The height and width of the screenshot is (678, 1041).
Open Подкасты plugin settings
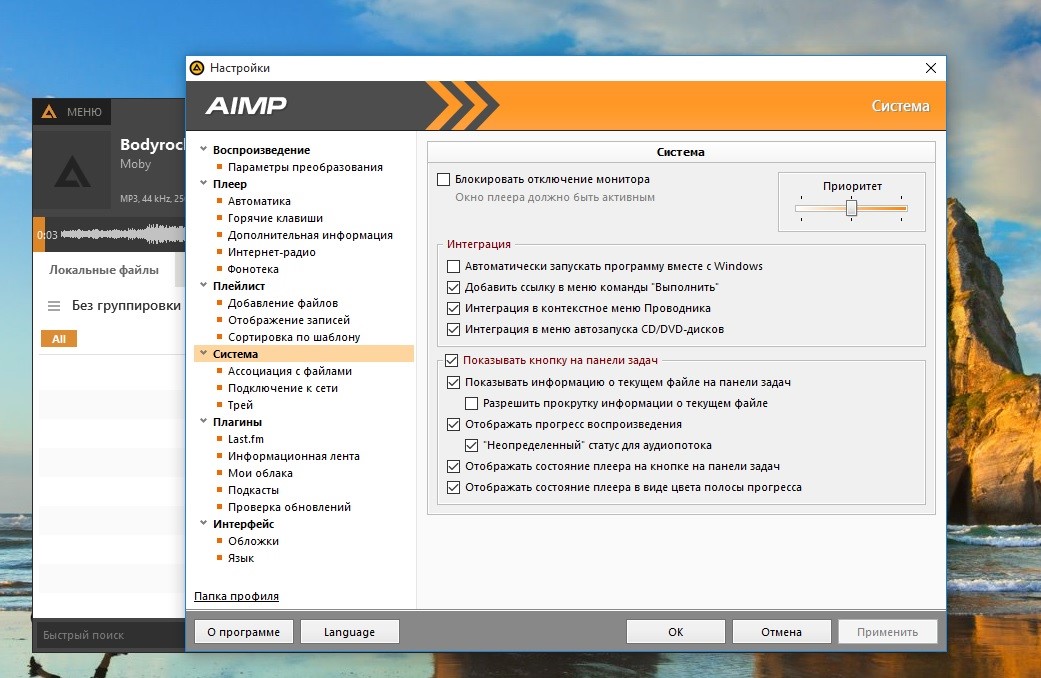point(253,490)
